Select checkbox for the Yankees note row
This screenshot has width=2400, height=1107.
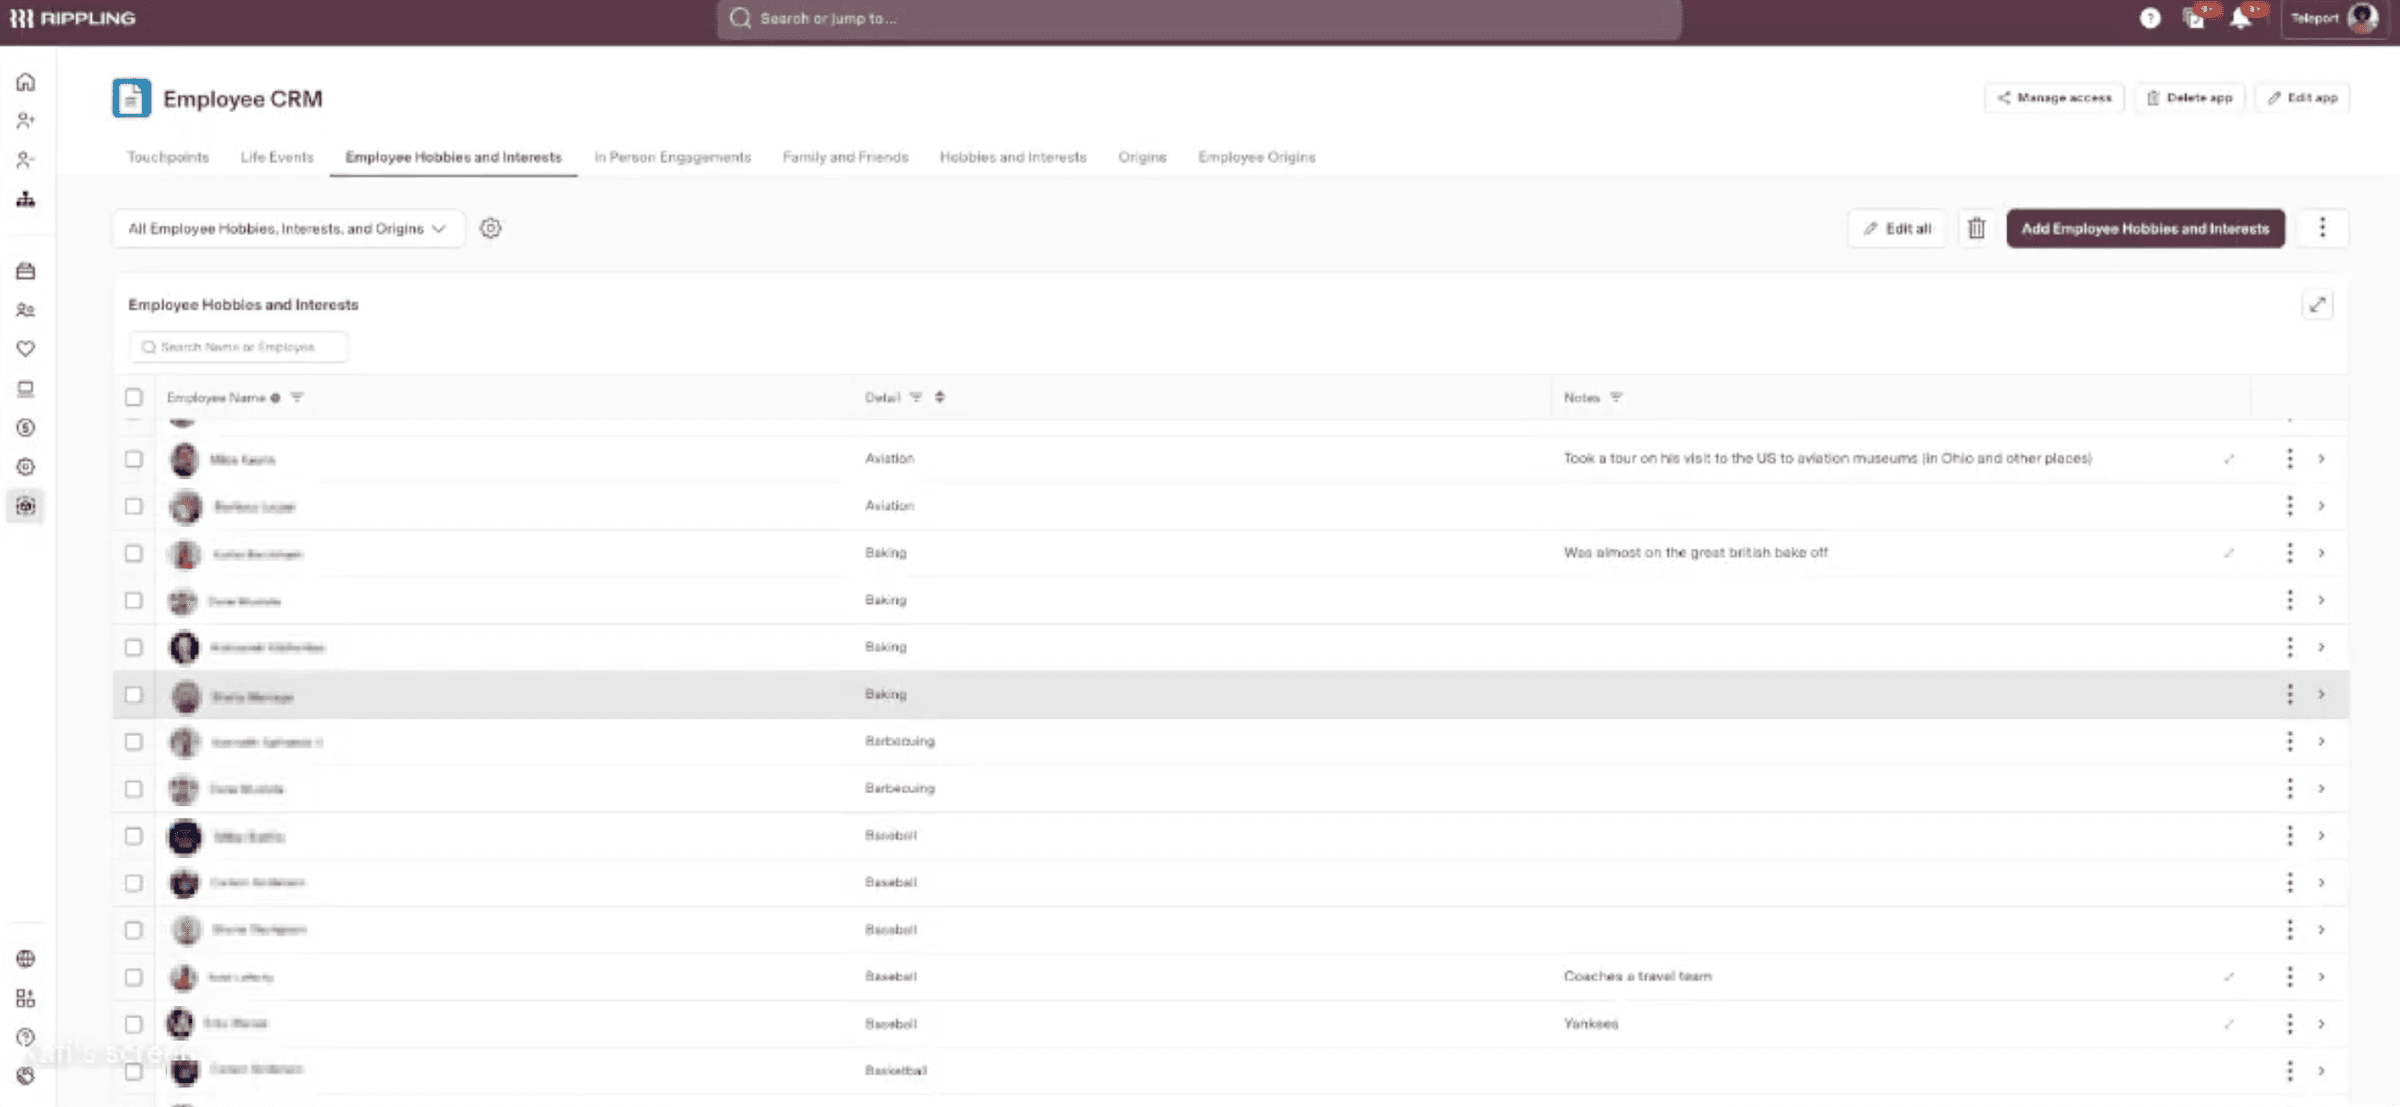tap(134, 1024)
